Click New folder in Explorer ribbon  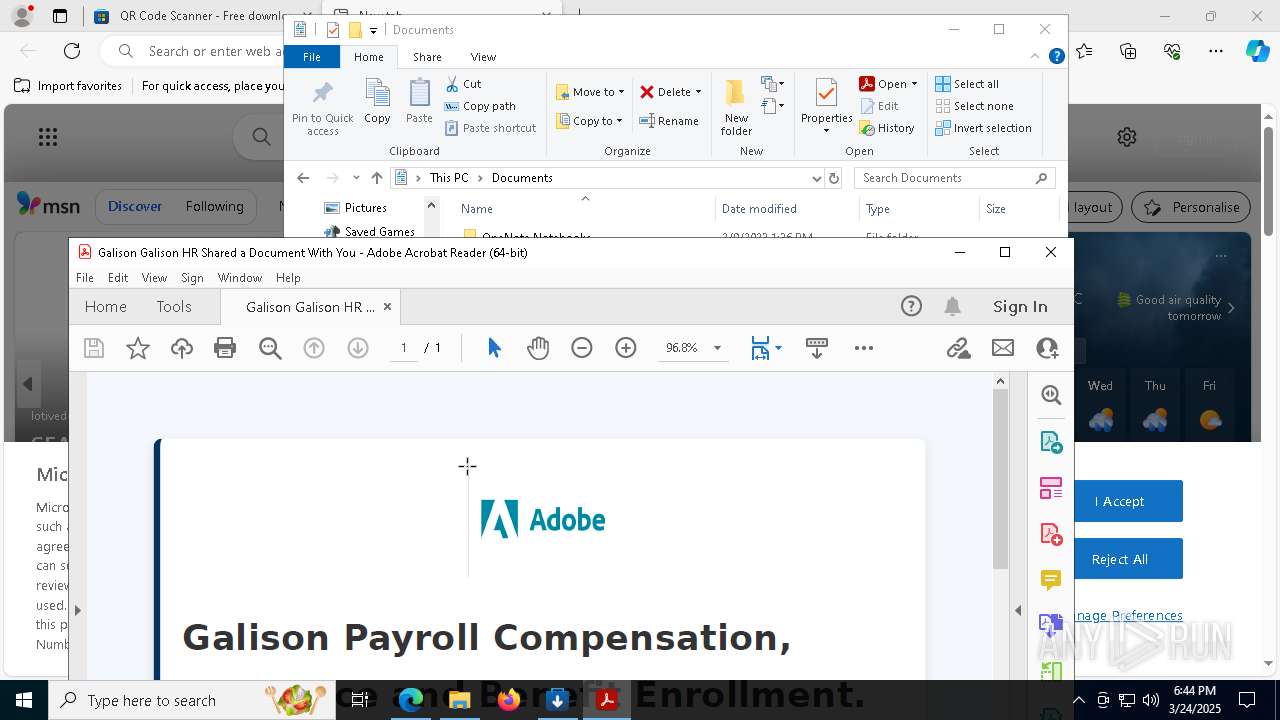(736, 107)
